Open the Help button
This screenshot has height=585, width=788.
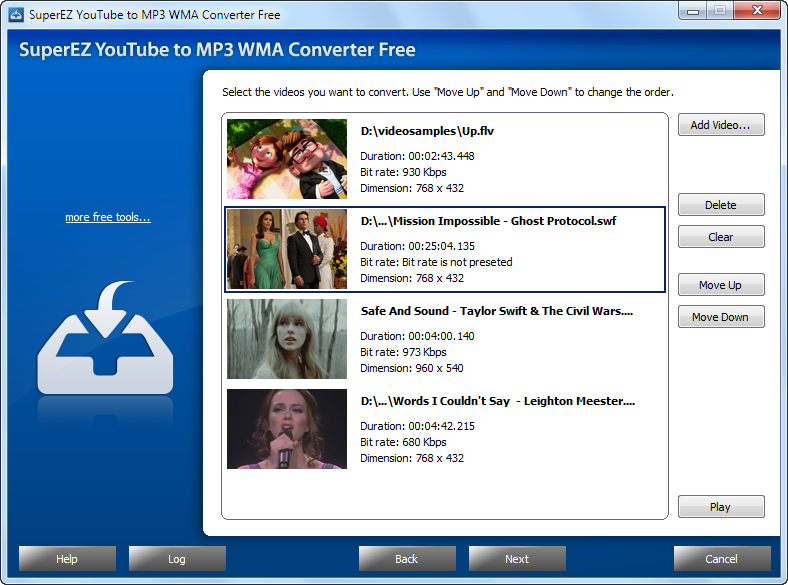tap(67, 558)
